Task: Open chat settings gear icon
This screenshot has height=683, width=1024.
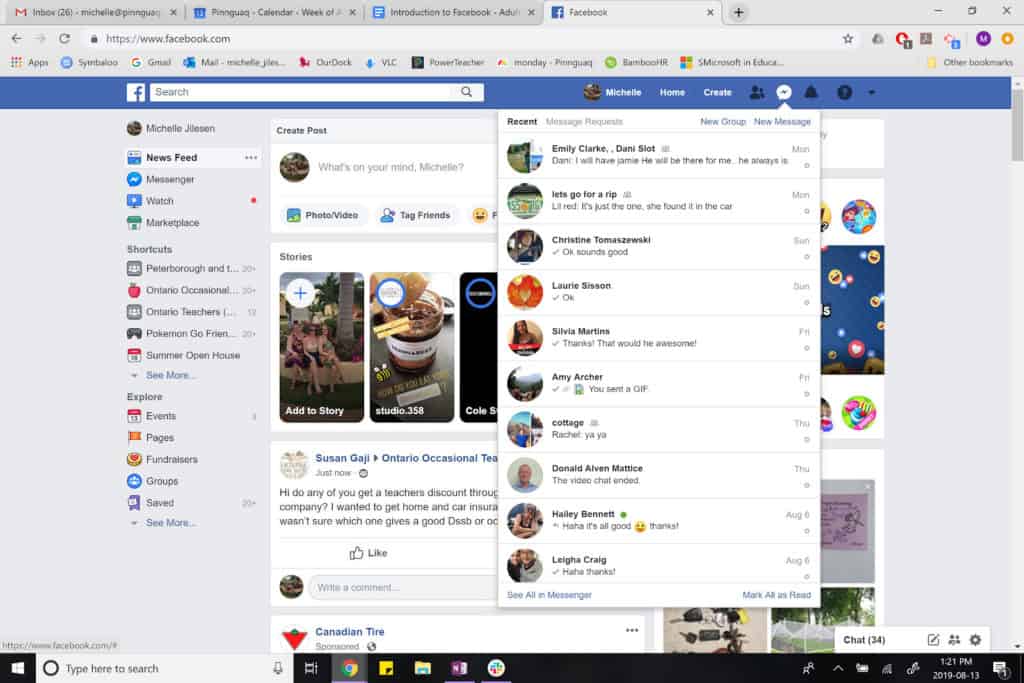Action: click(x=975, y=640)
